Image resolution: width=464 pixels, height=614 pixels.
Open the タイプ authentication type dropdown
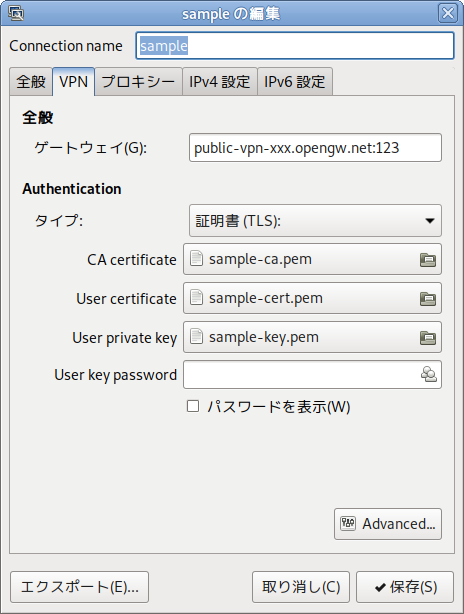315,220
